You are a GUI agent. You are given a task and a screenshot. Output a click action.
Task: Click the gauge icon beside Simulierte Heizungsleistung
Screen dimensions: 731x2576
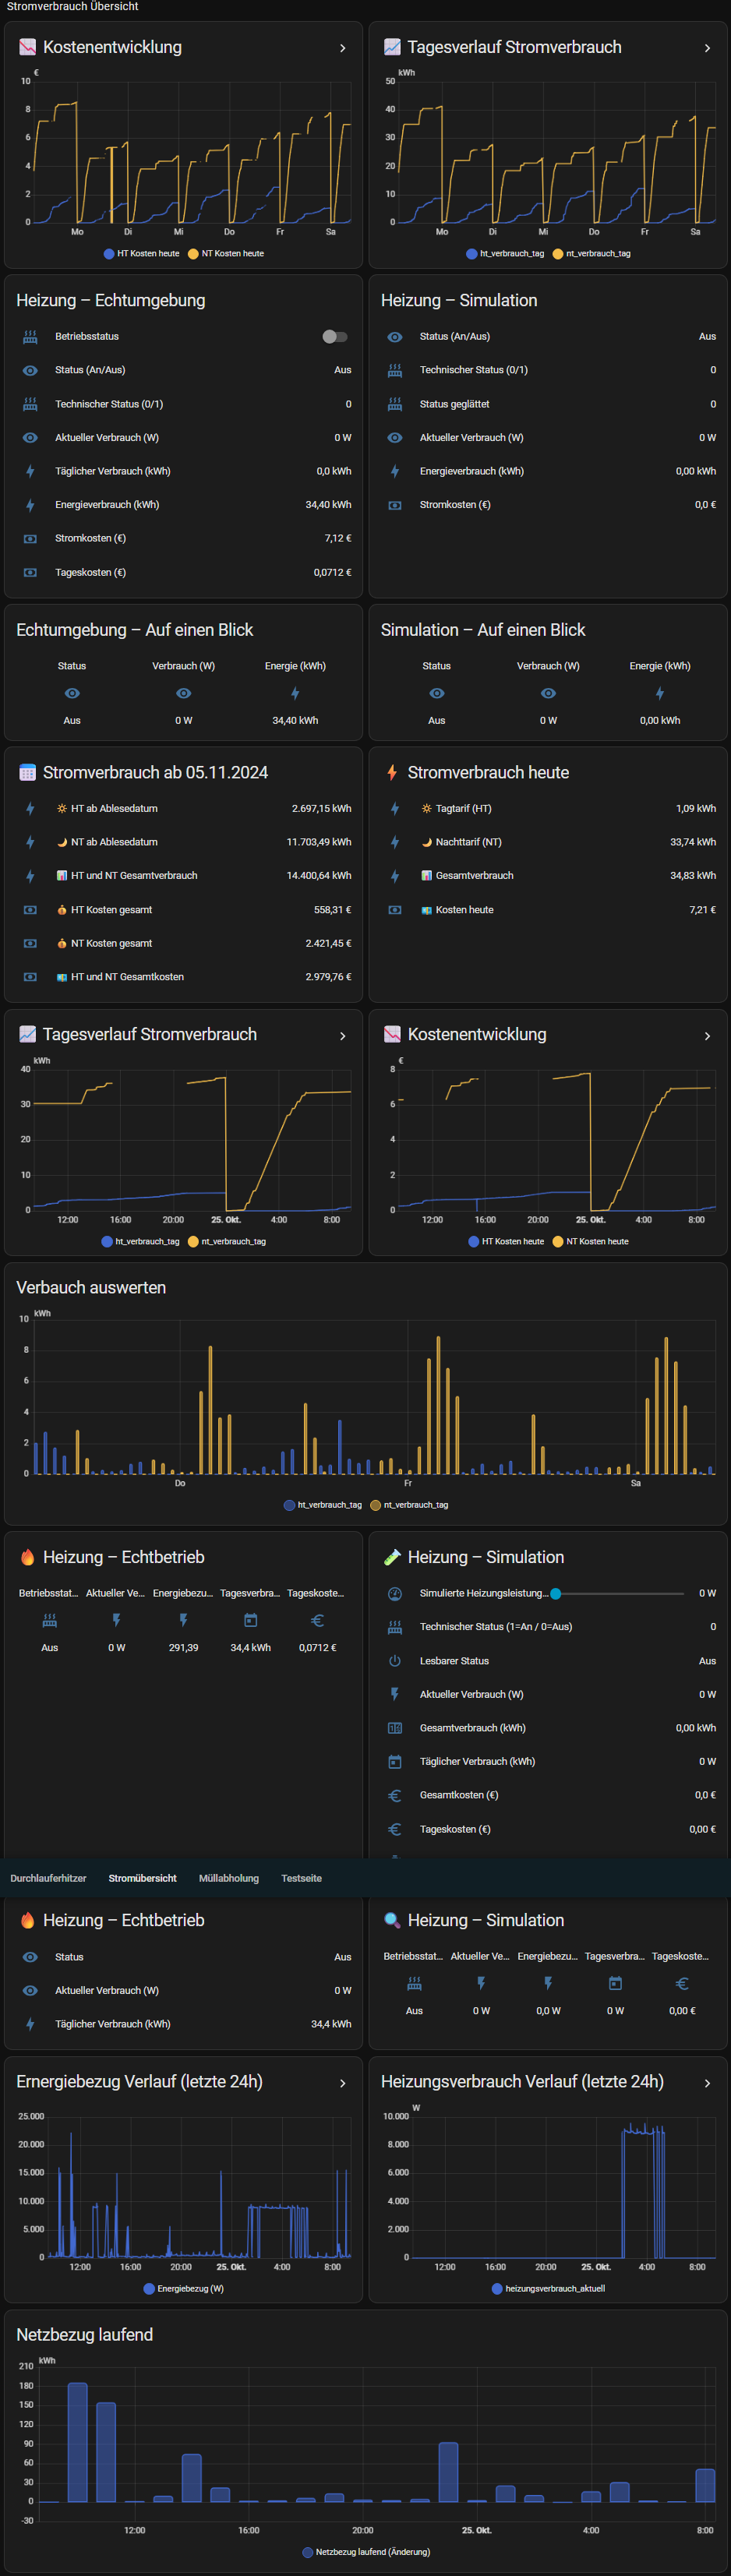(395, 1593)
